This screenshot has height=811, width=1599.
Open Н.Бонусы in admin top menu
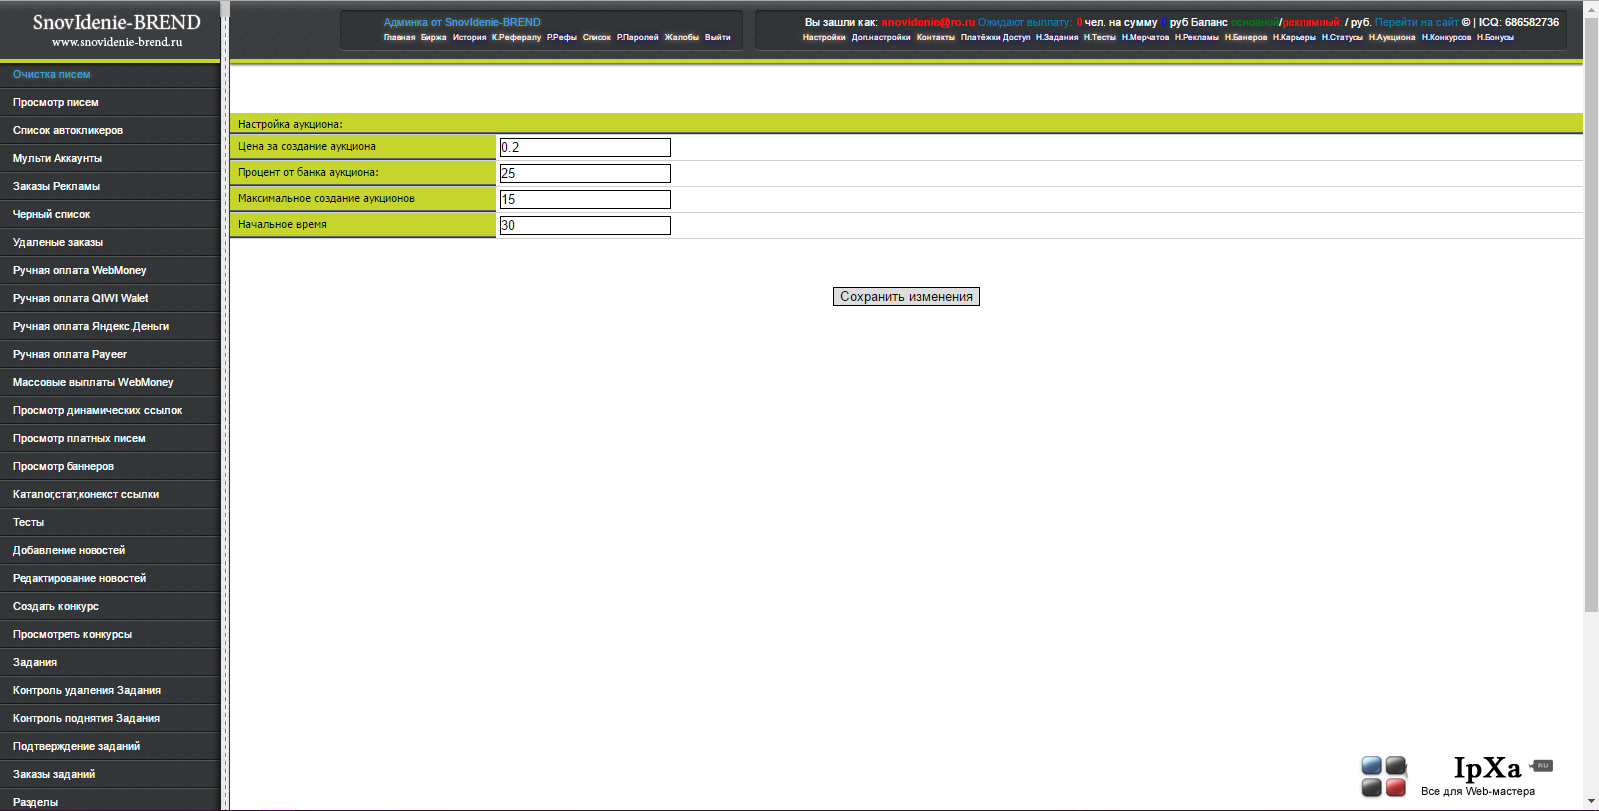(x=1495, y=37)
